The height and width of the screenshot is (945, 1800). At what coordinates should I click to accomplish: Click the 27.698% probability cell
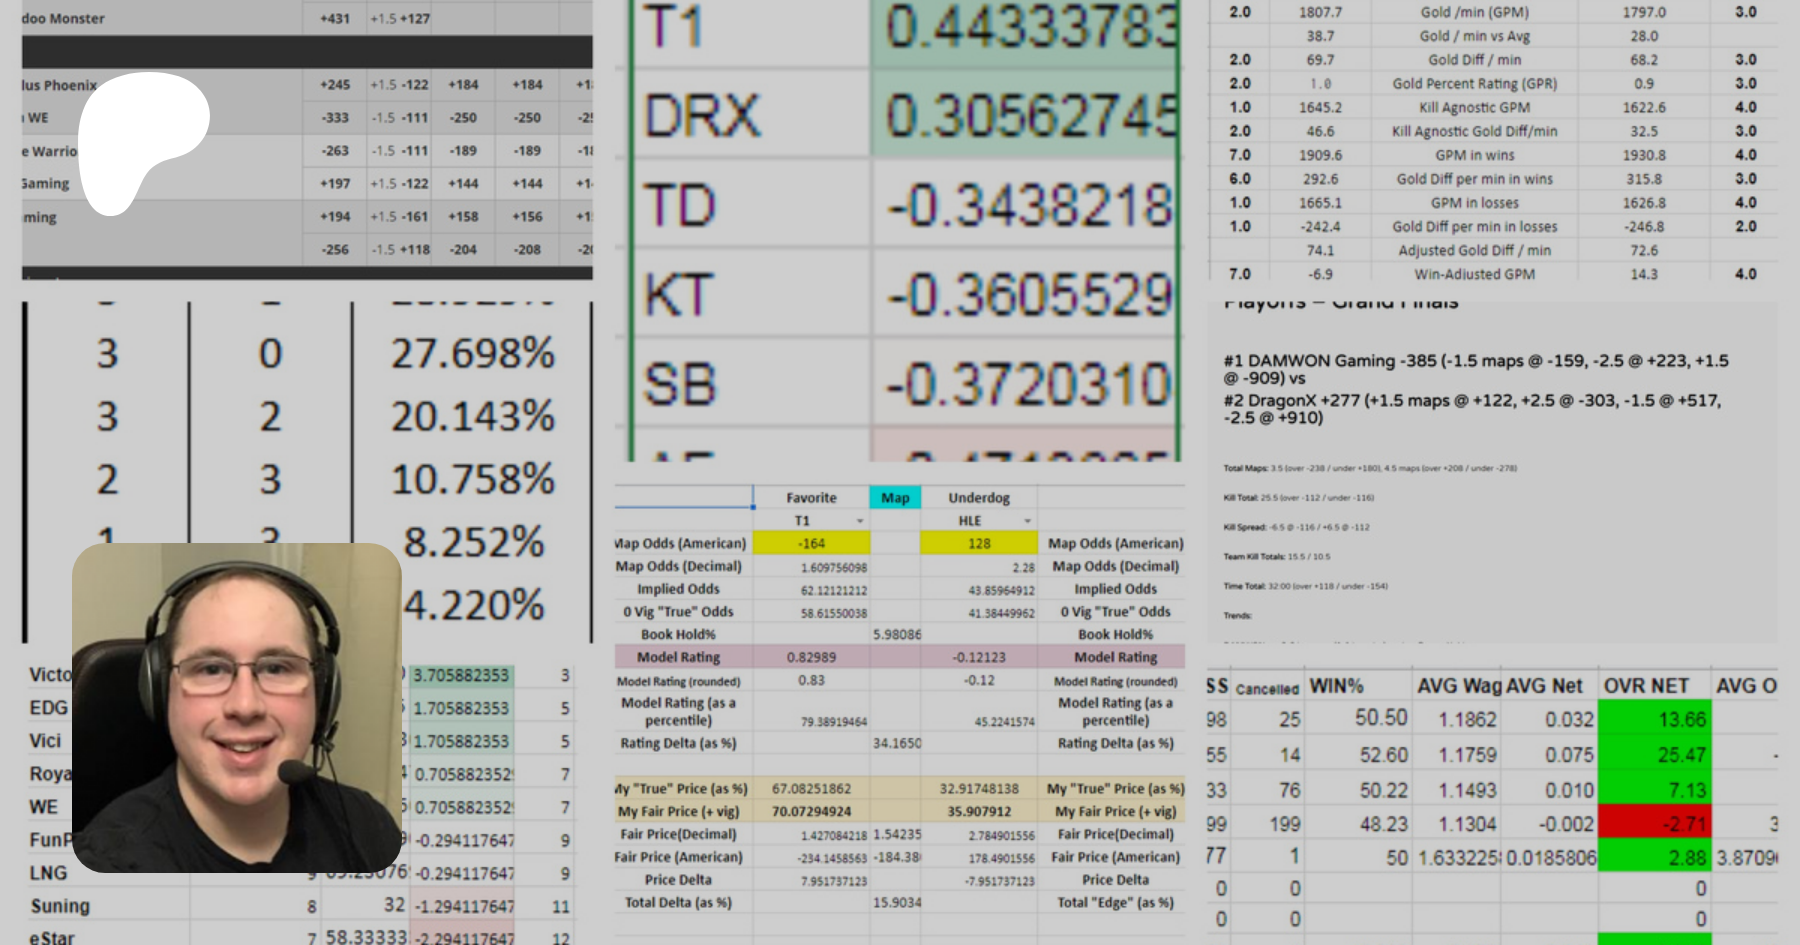[x=472, y=354]
